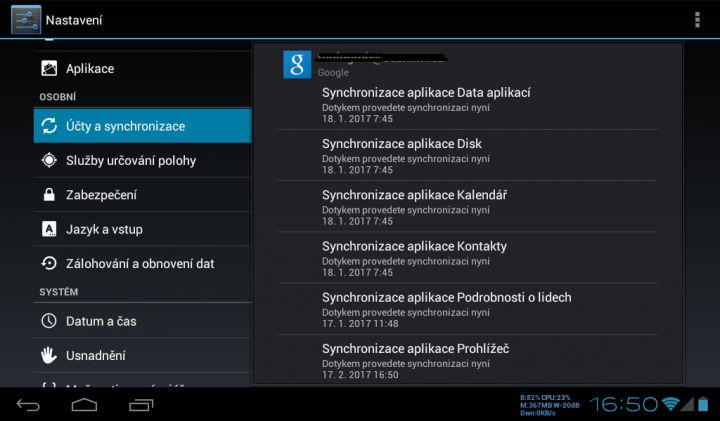Open the recent apps overview
This screenshot has width=720, height=421.
coord(141,404)
